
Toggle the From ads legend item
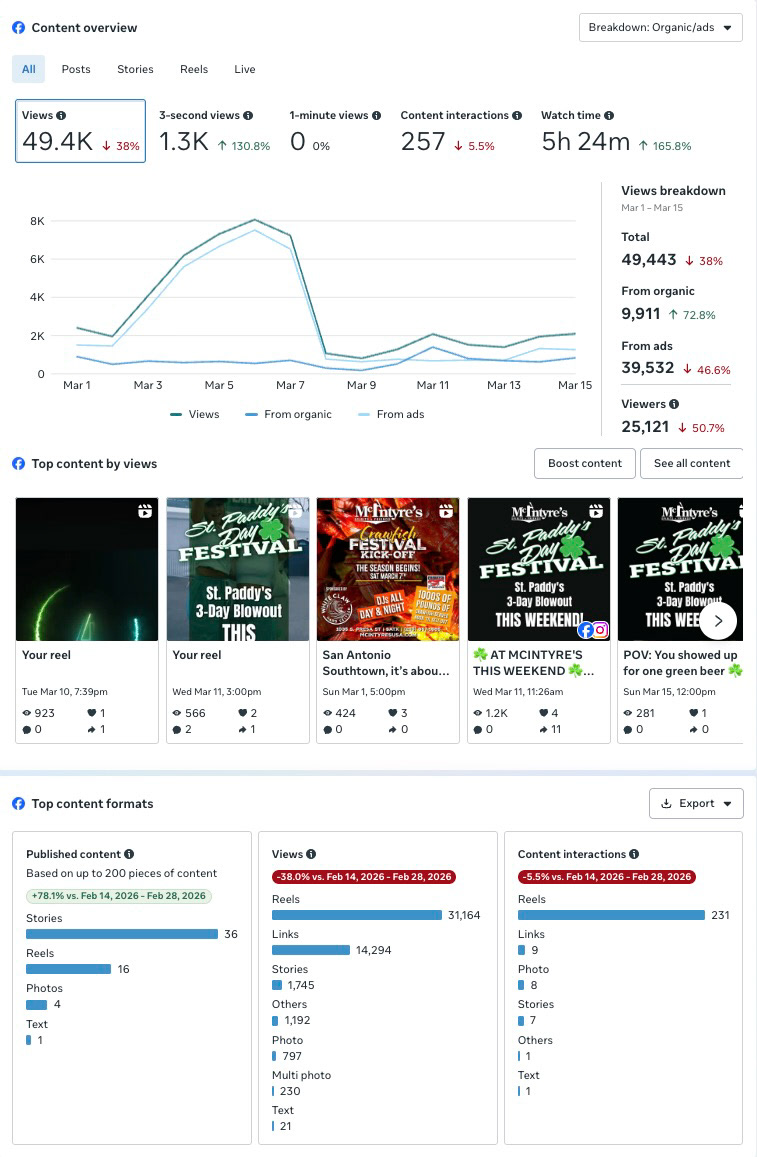tap(391, 414)
